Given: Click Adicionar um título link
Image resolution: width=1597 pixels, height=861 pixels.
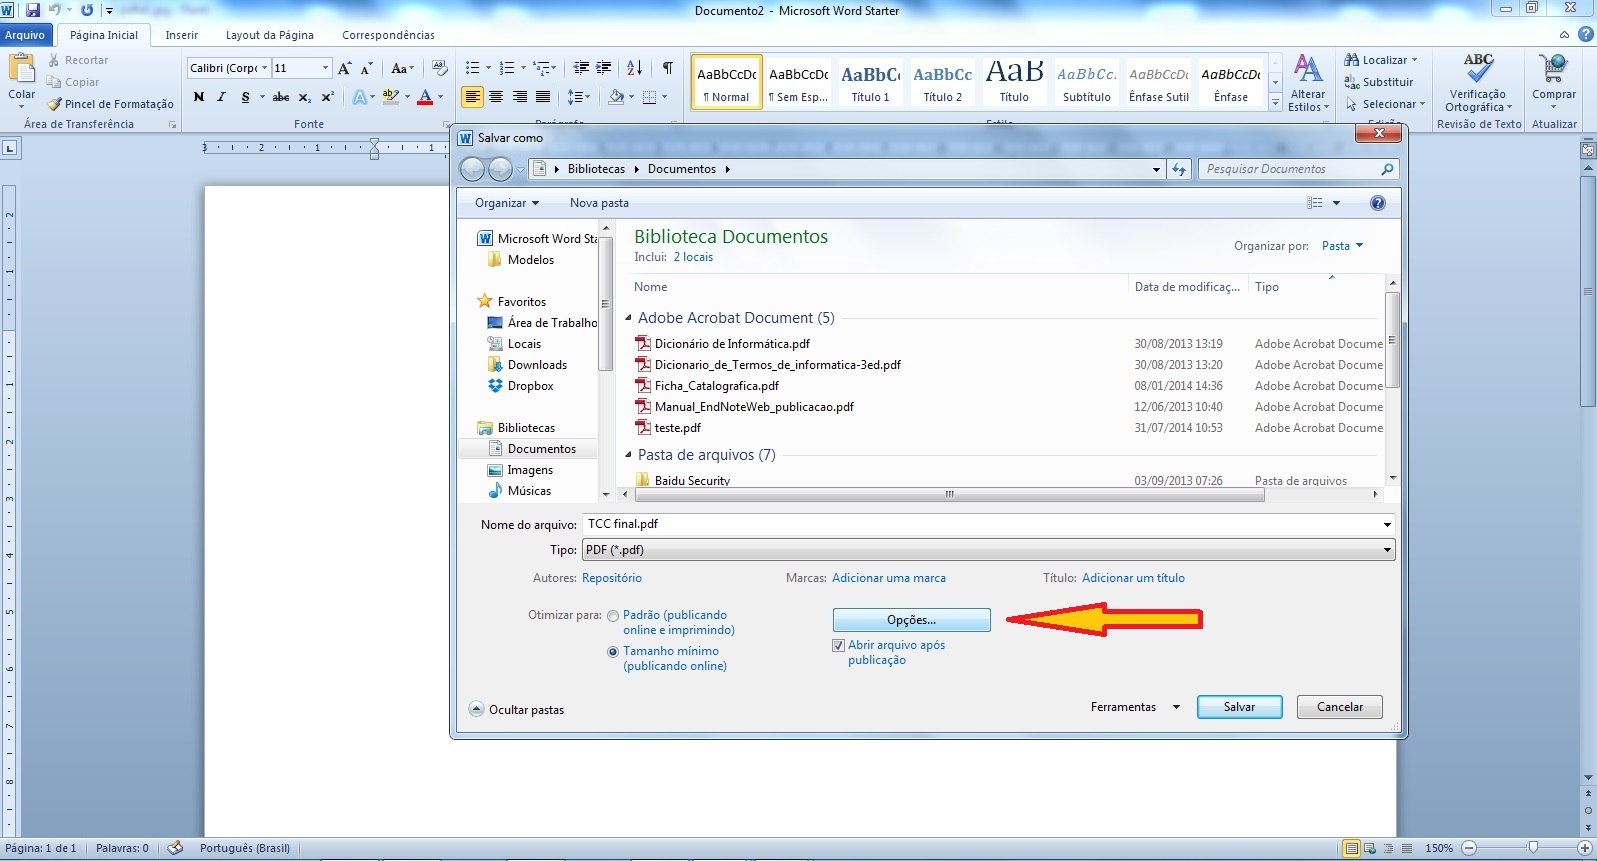Looking at the screenshot, I should tap(1133, 578).
